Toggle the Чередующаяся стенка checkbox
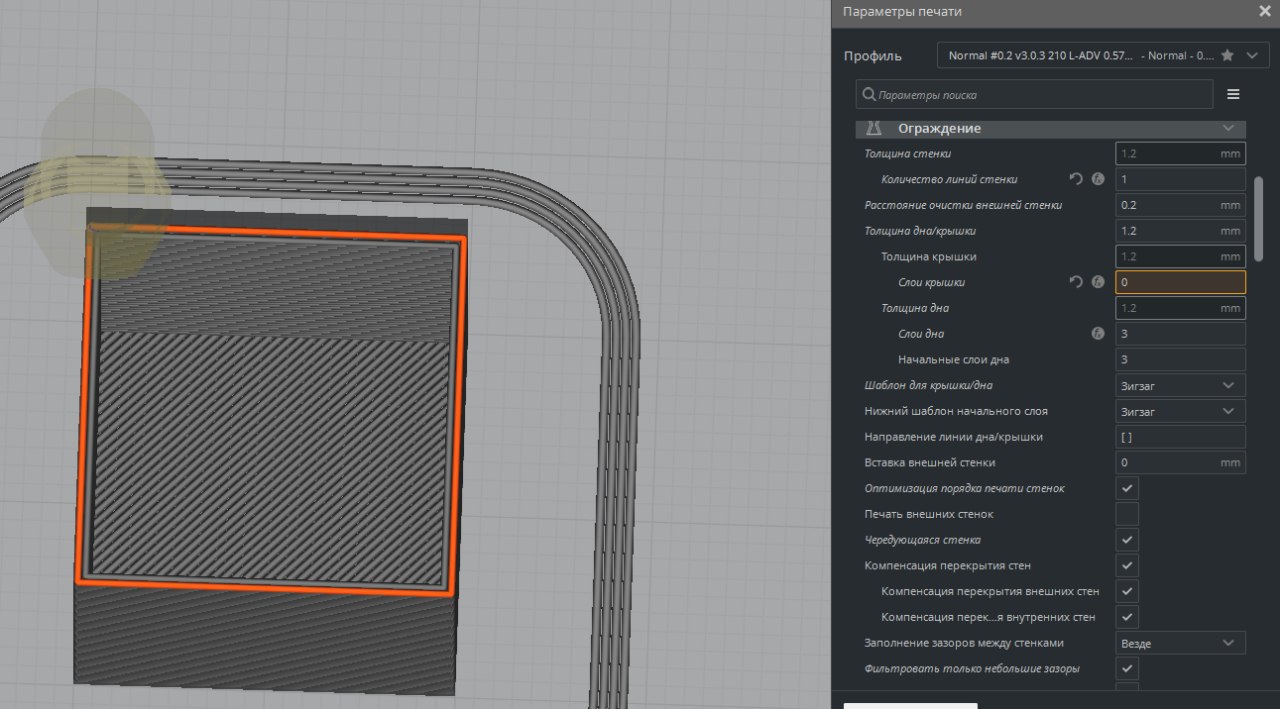This screenshot has height=709, width=1280. [x=1127, y=540]
